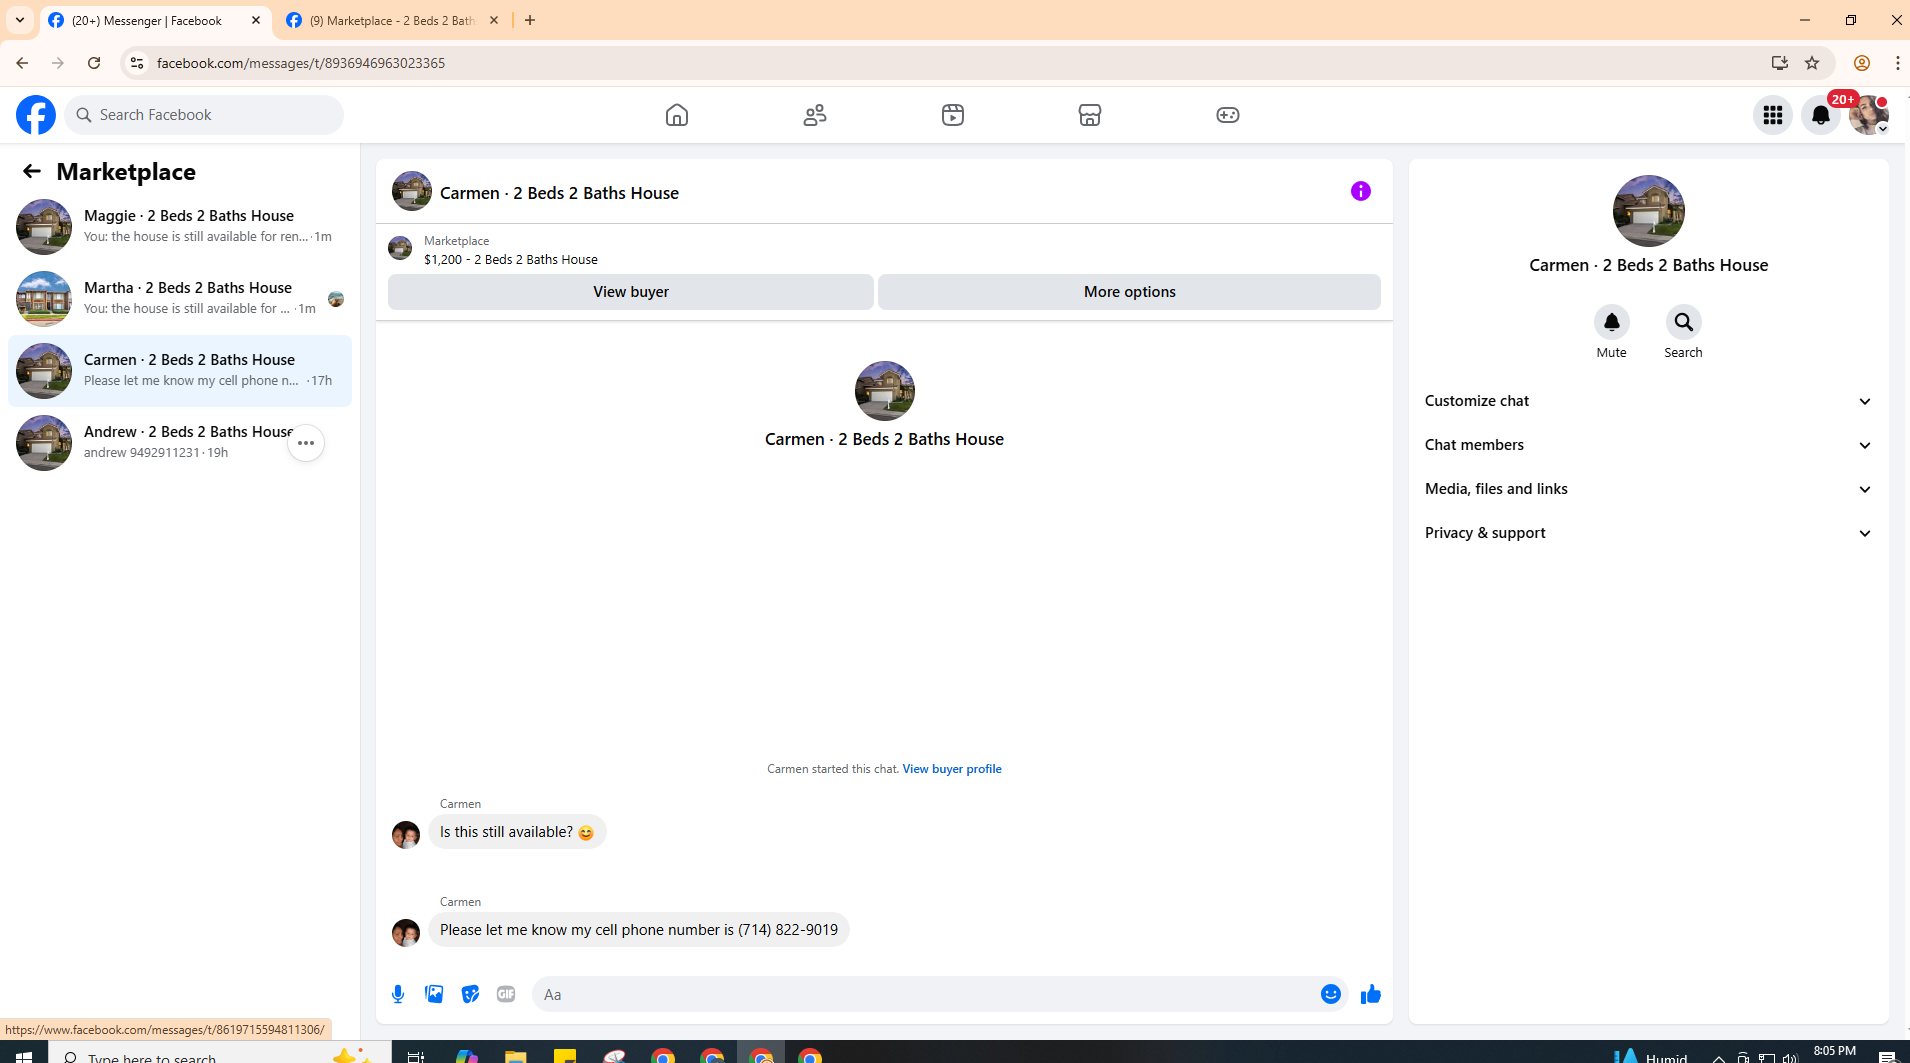Mute the Carmen conversation

[x=1612, y=323]
